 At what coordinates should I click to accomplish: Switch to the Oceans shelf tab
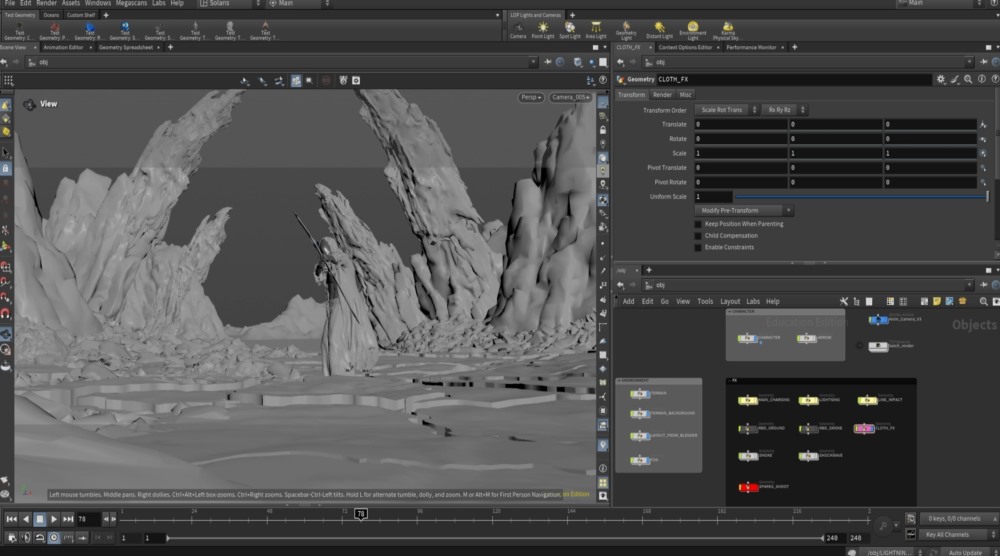(x=51, y=15)
